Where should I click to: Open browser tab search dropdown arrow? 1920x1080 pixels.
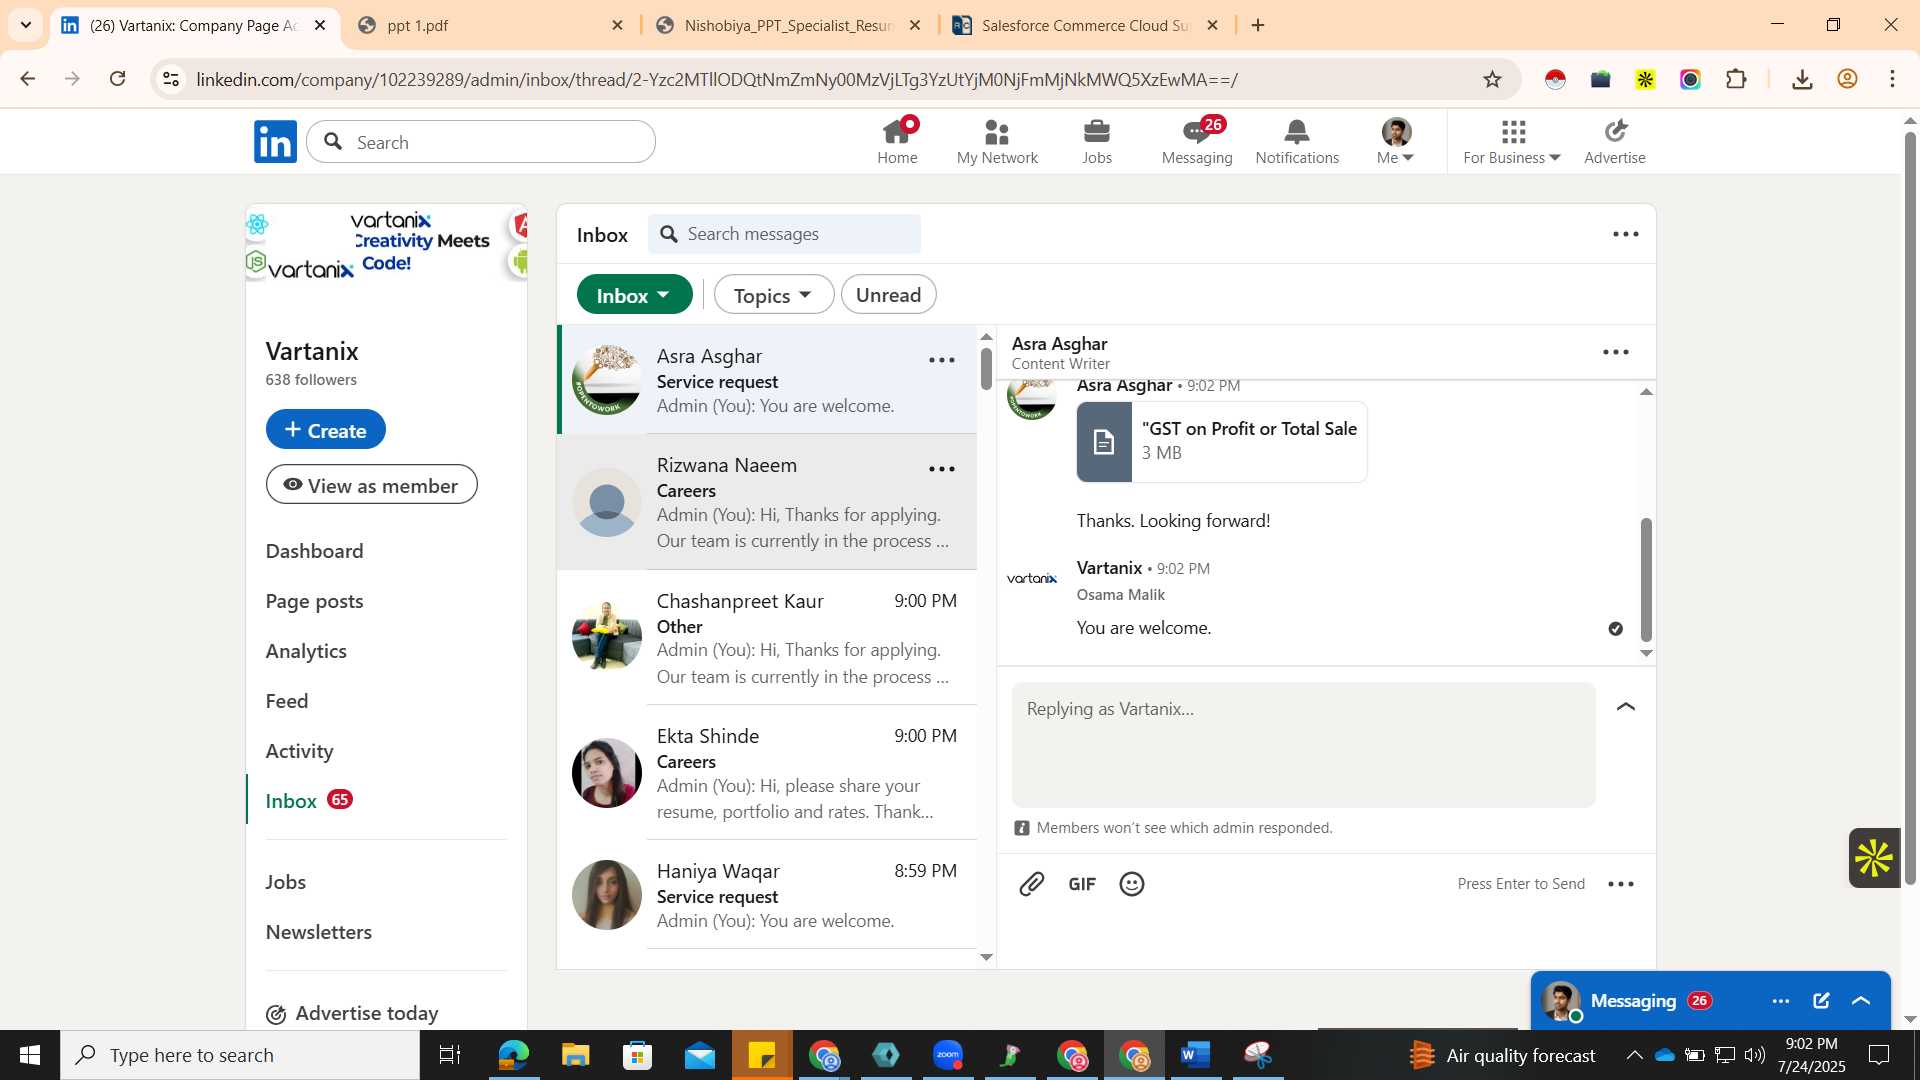click(x=26, y=25)
